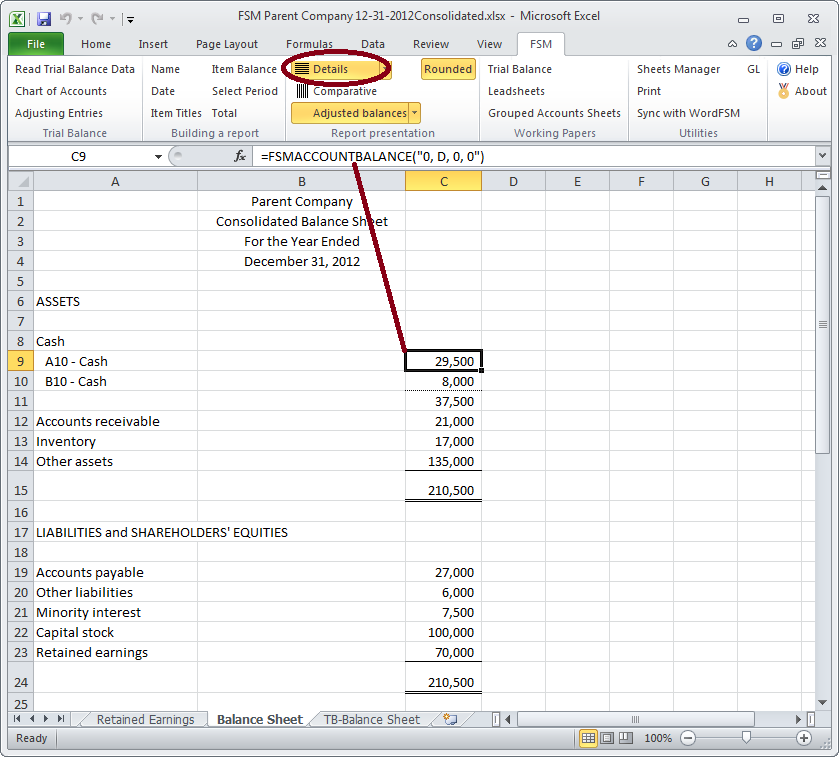Minimize the ribbon with the caret icon
Viewport: 839px width, 757px height.
click(x=733, y=44)
